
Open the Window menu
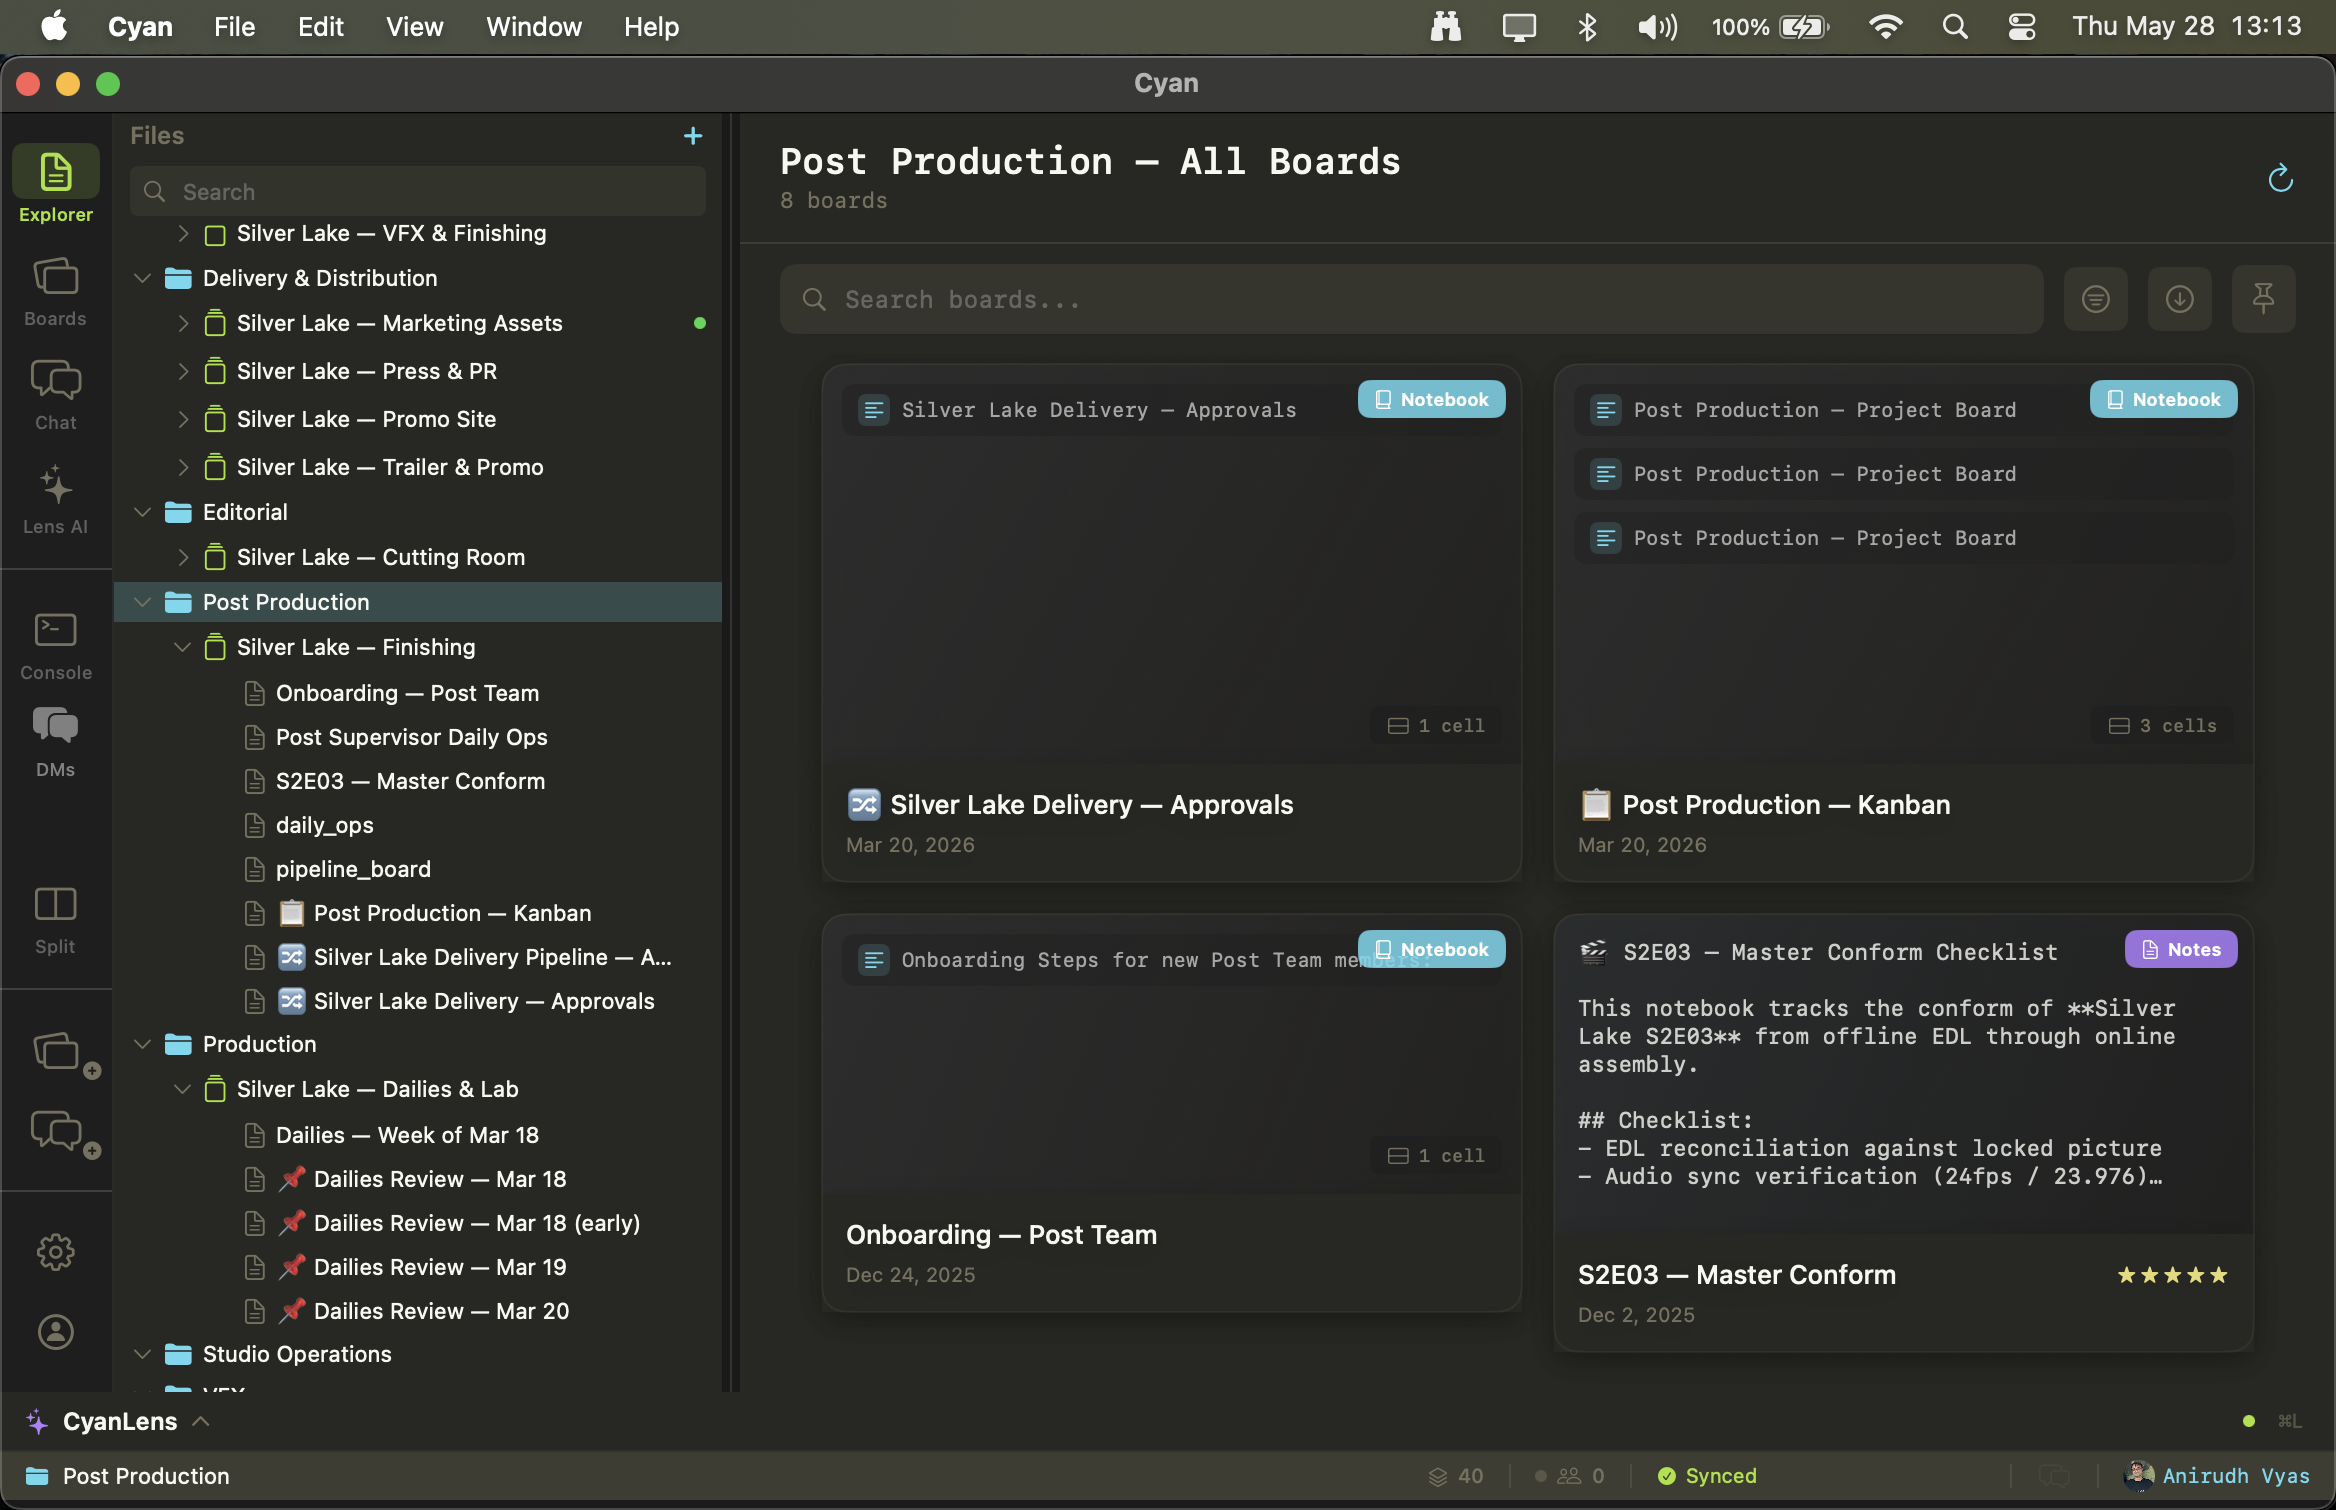coord(534,27)
